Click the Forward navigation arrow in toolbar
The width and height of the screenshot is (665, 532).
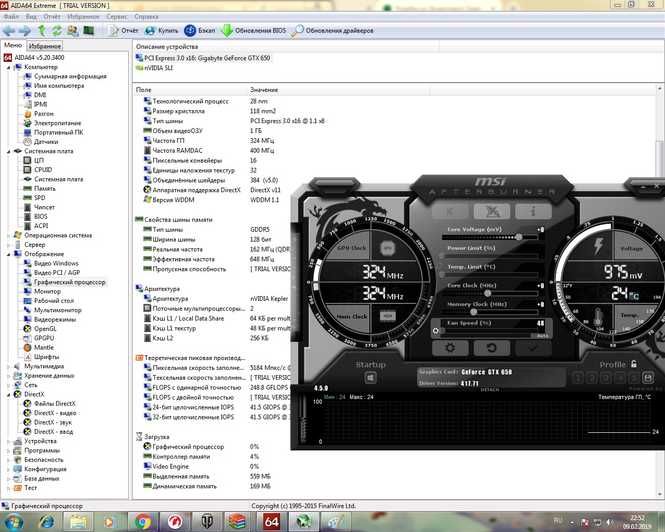[x=25, y=31]
